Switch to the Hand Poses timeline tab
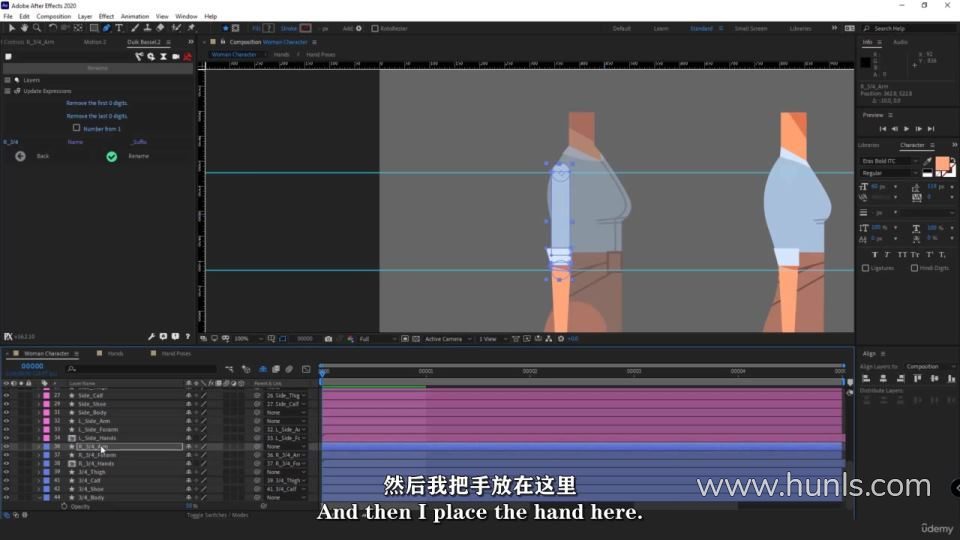This screenshot has width=960, height=540. [176, 354]
